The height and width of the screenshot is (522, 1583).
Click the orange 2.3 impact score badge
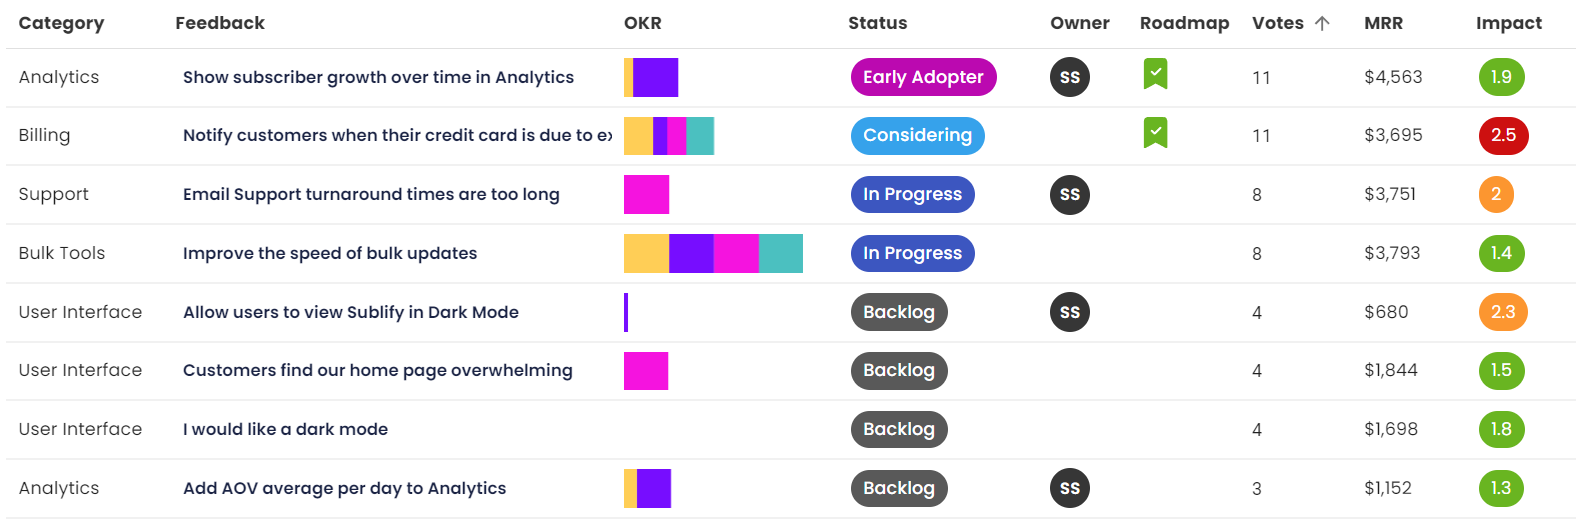(1502, 312)
